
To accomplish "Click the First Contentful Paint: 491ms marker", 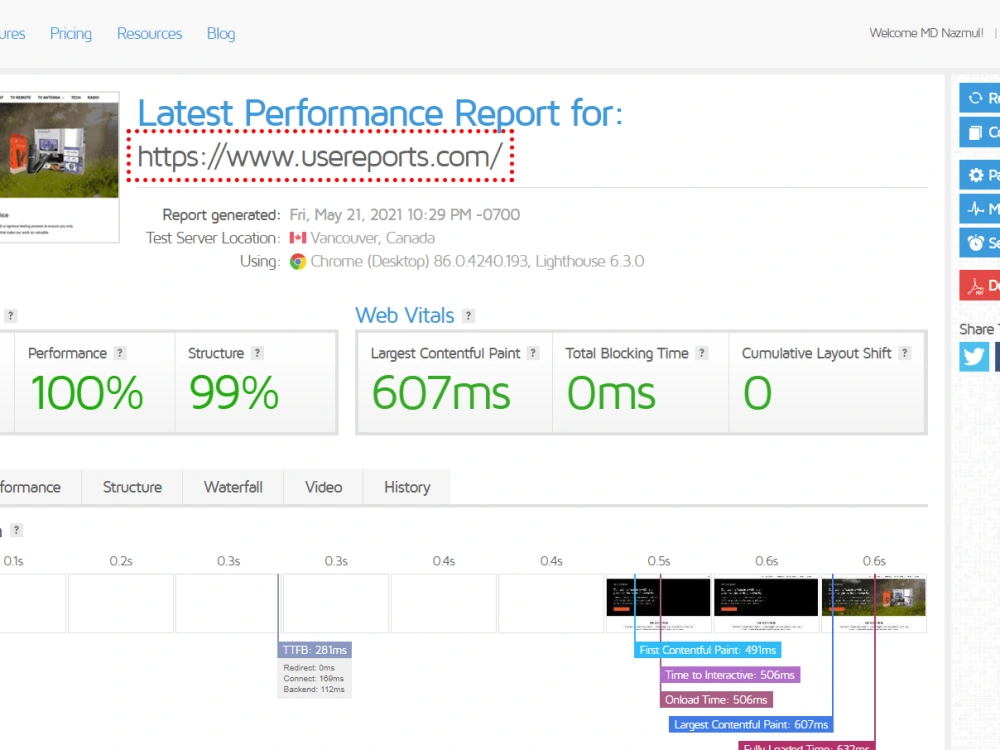I will (707, 650).
